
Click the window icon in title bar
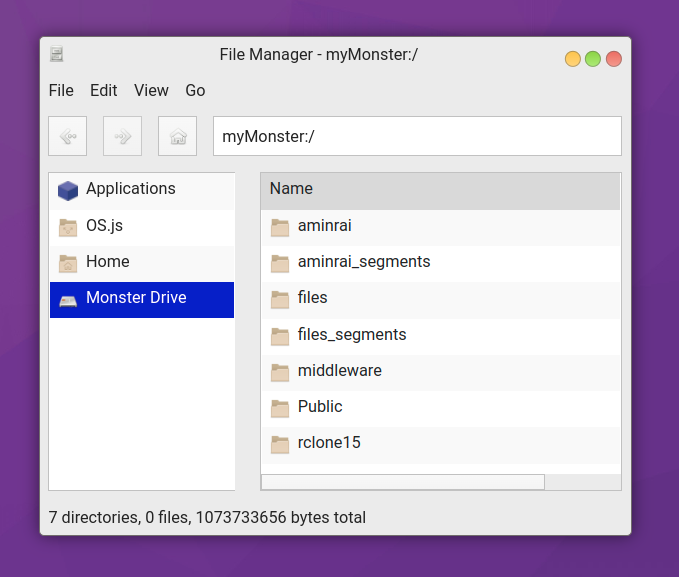click(x=57, y=55)
